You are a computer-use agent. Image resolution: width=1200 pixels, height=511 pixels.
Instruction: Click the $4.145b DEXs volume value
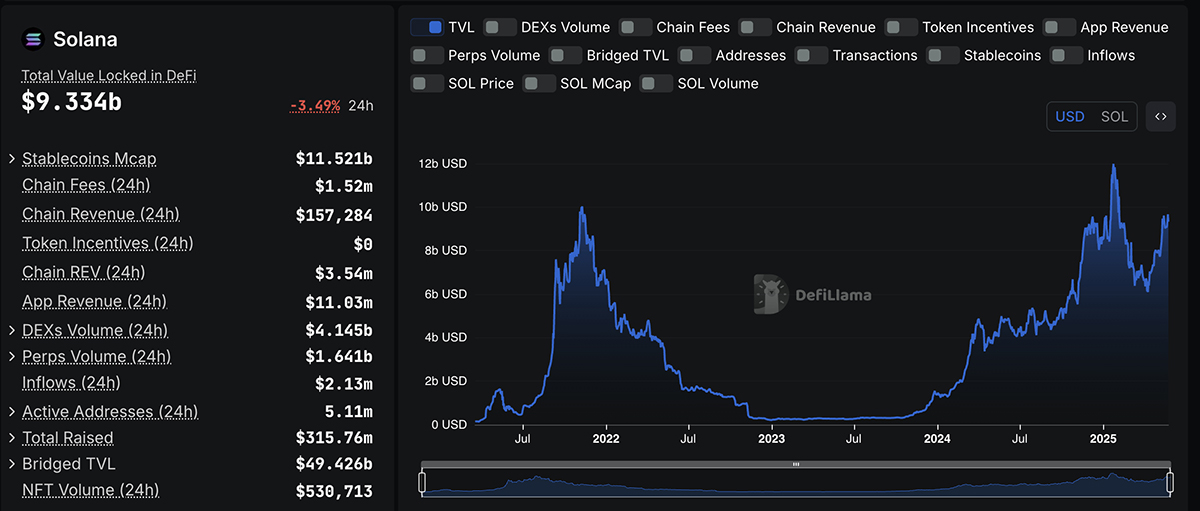coord(339,330)
